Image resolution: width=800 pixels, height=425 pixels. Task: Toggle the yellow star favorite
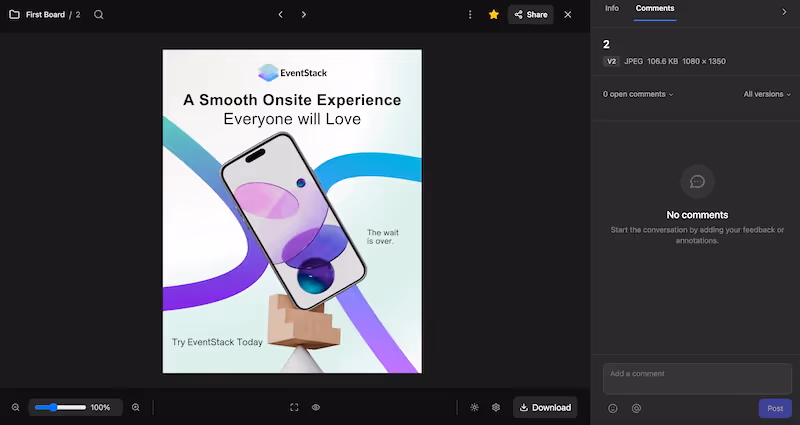[493, 14]
